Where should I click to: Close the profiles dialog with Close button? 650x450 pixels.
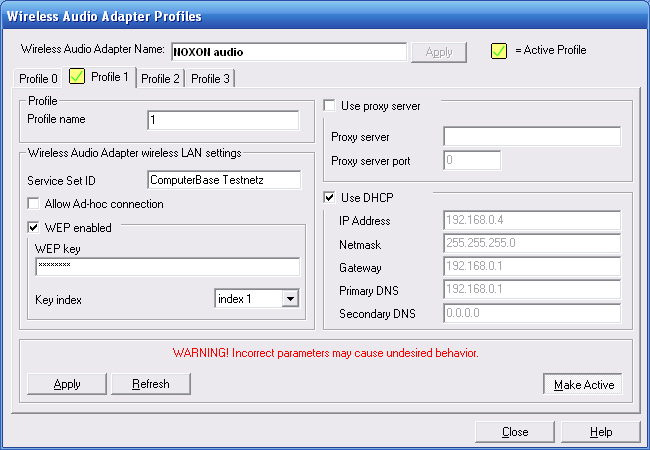click(515, 432)
